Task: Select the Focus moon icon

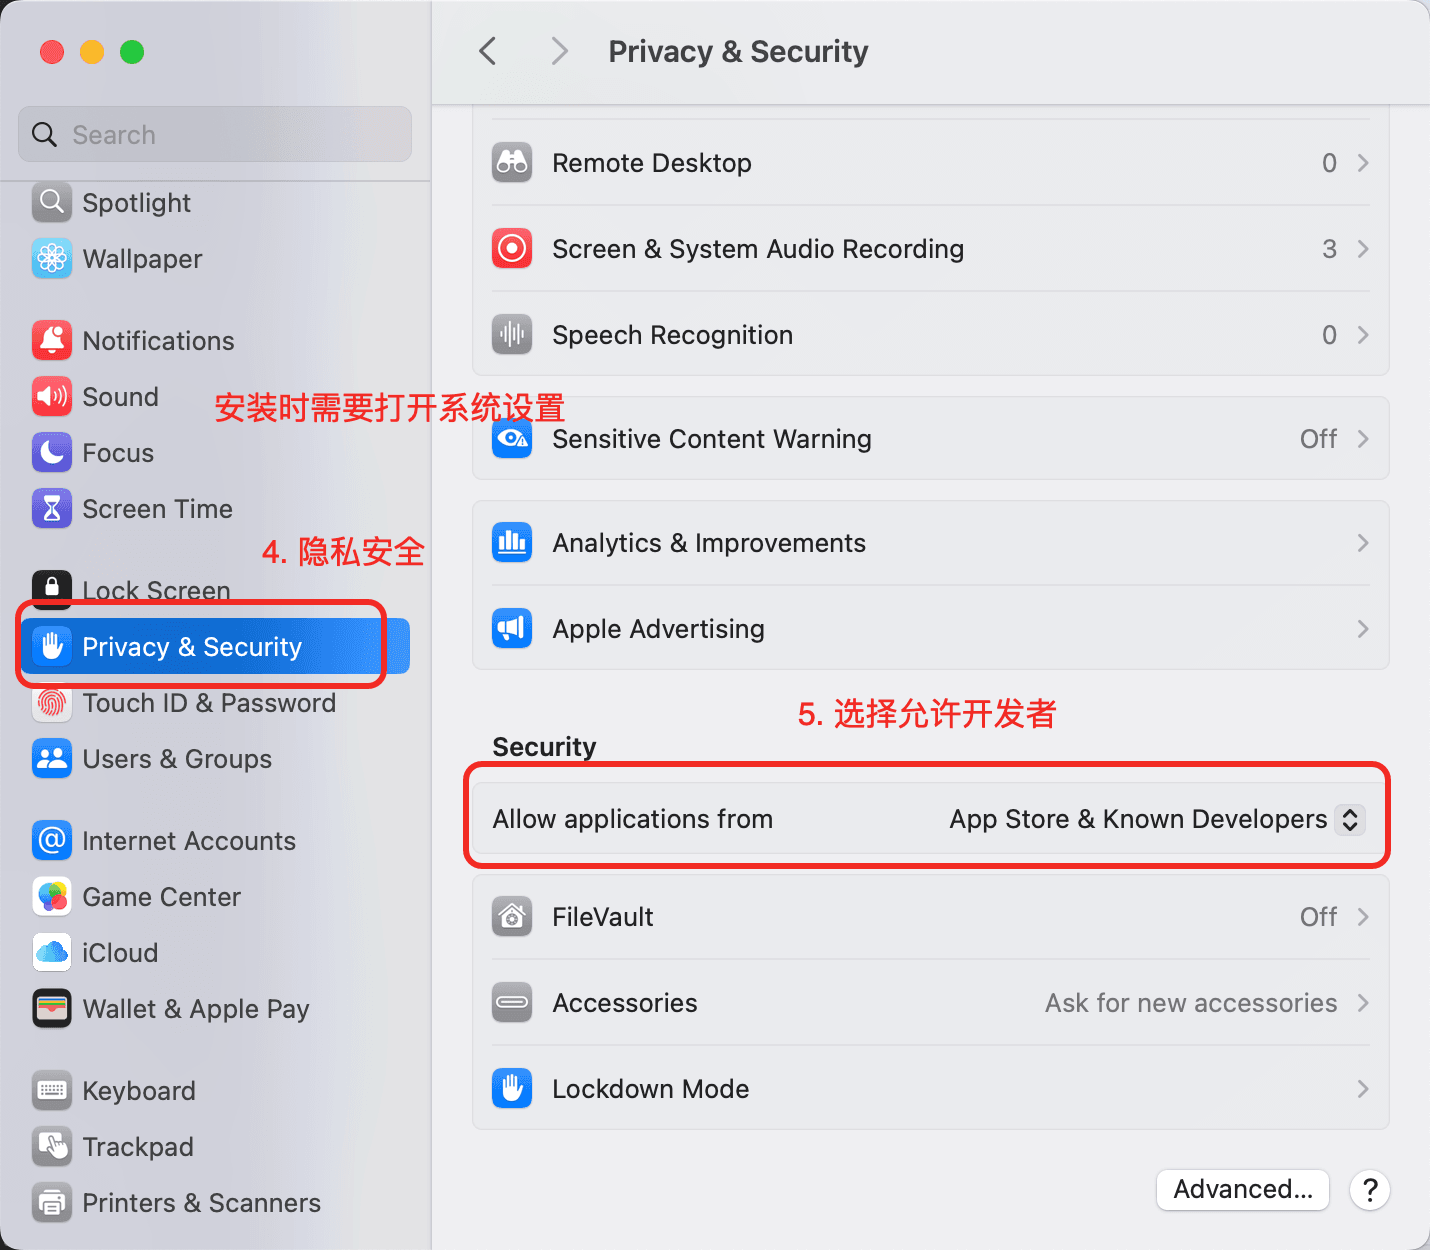Action: [51, 452]
